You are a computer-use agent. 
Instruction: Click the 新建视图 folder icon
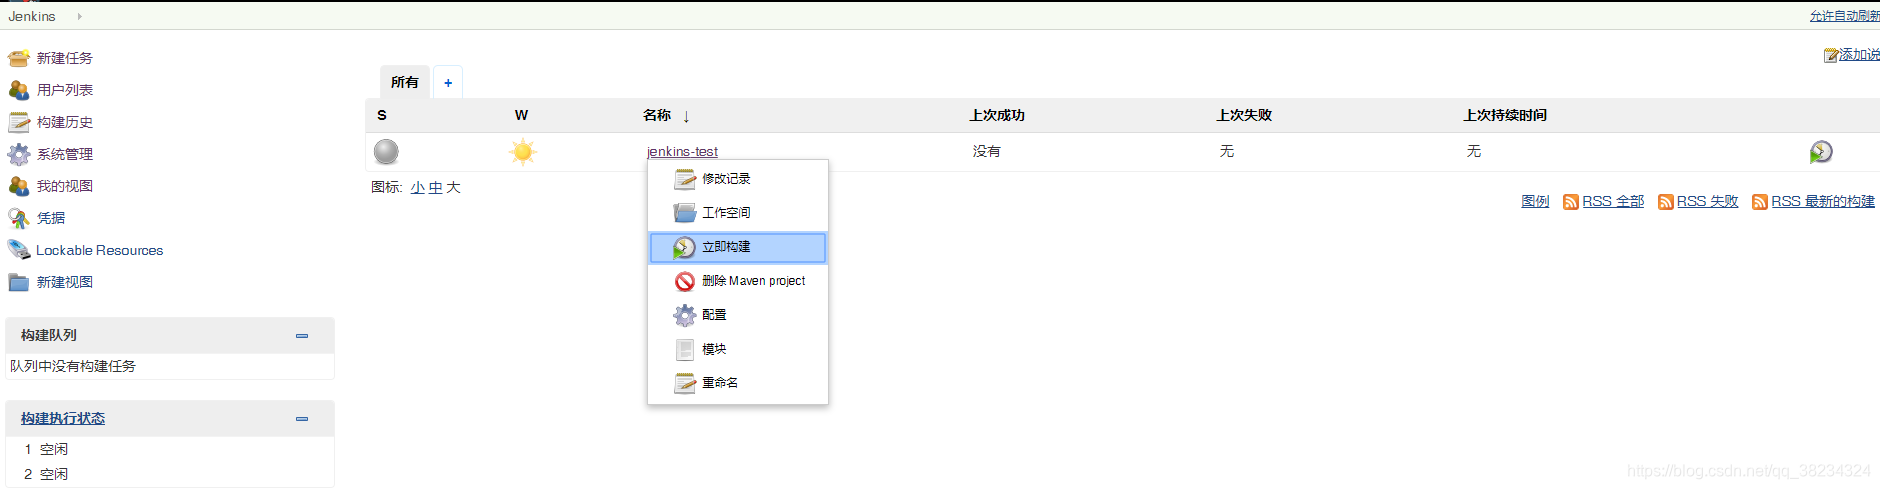tap(19, 282)
